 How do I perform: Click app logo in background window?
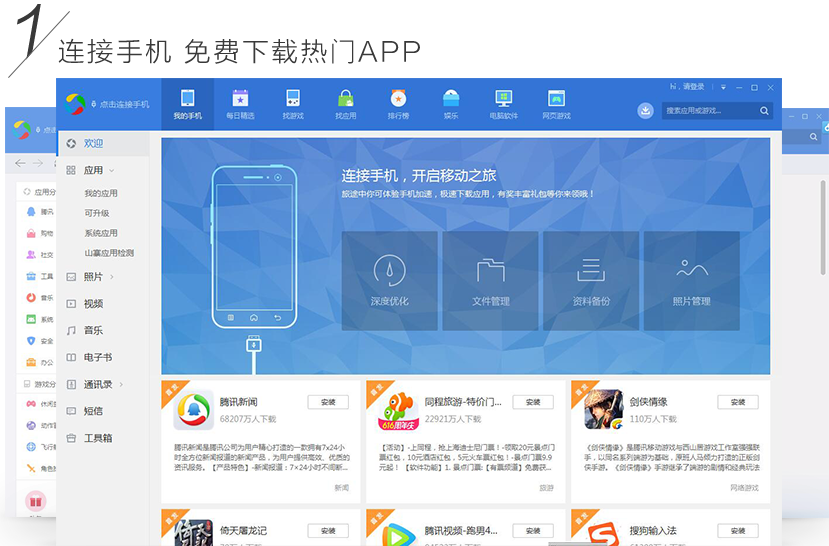click(x=22, y=129)
